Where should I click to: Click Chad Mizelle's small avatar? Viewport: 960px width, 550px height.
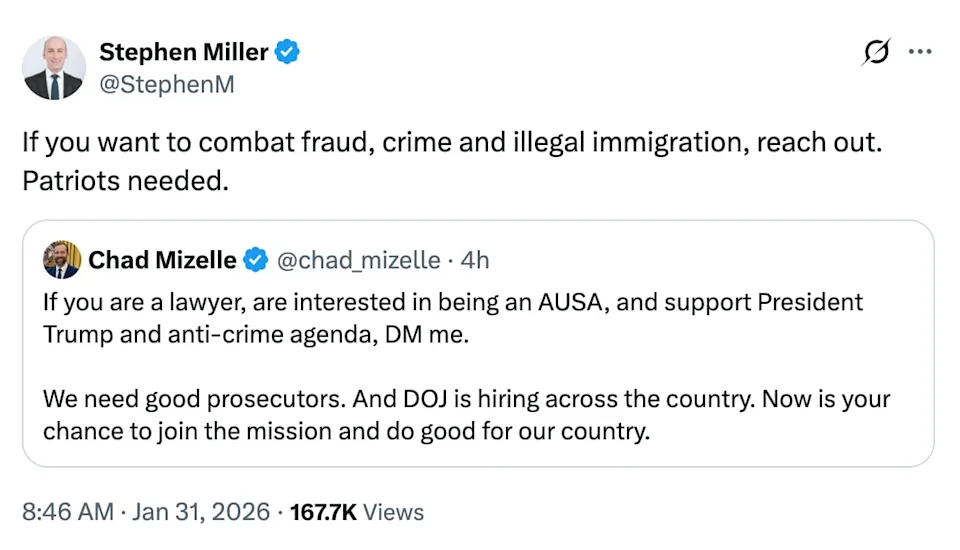tap(62, 260)
